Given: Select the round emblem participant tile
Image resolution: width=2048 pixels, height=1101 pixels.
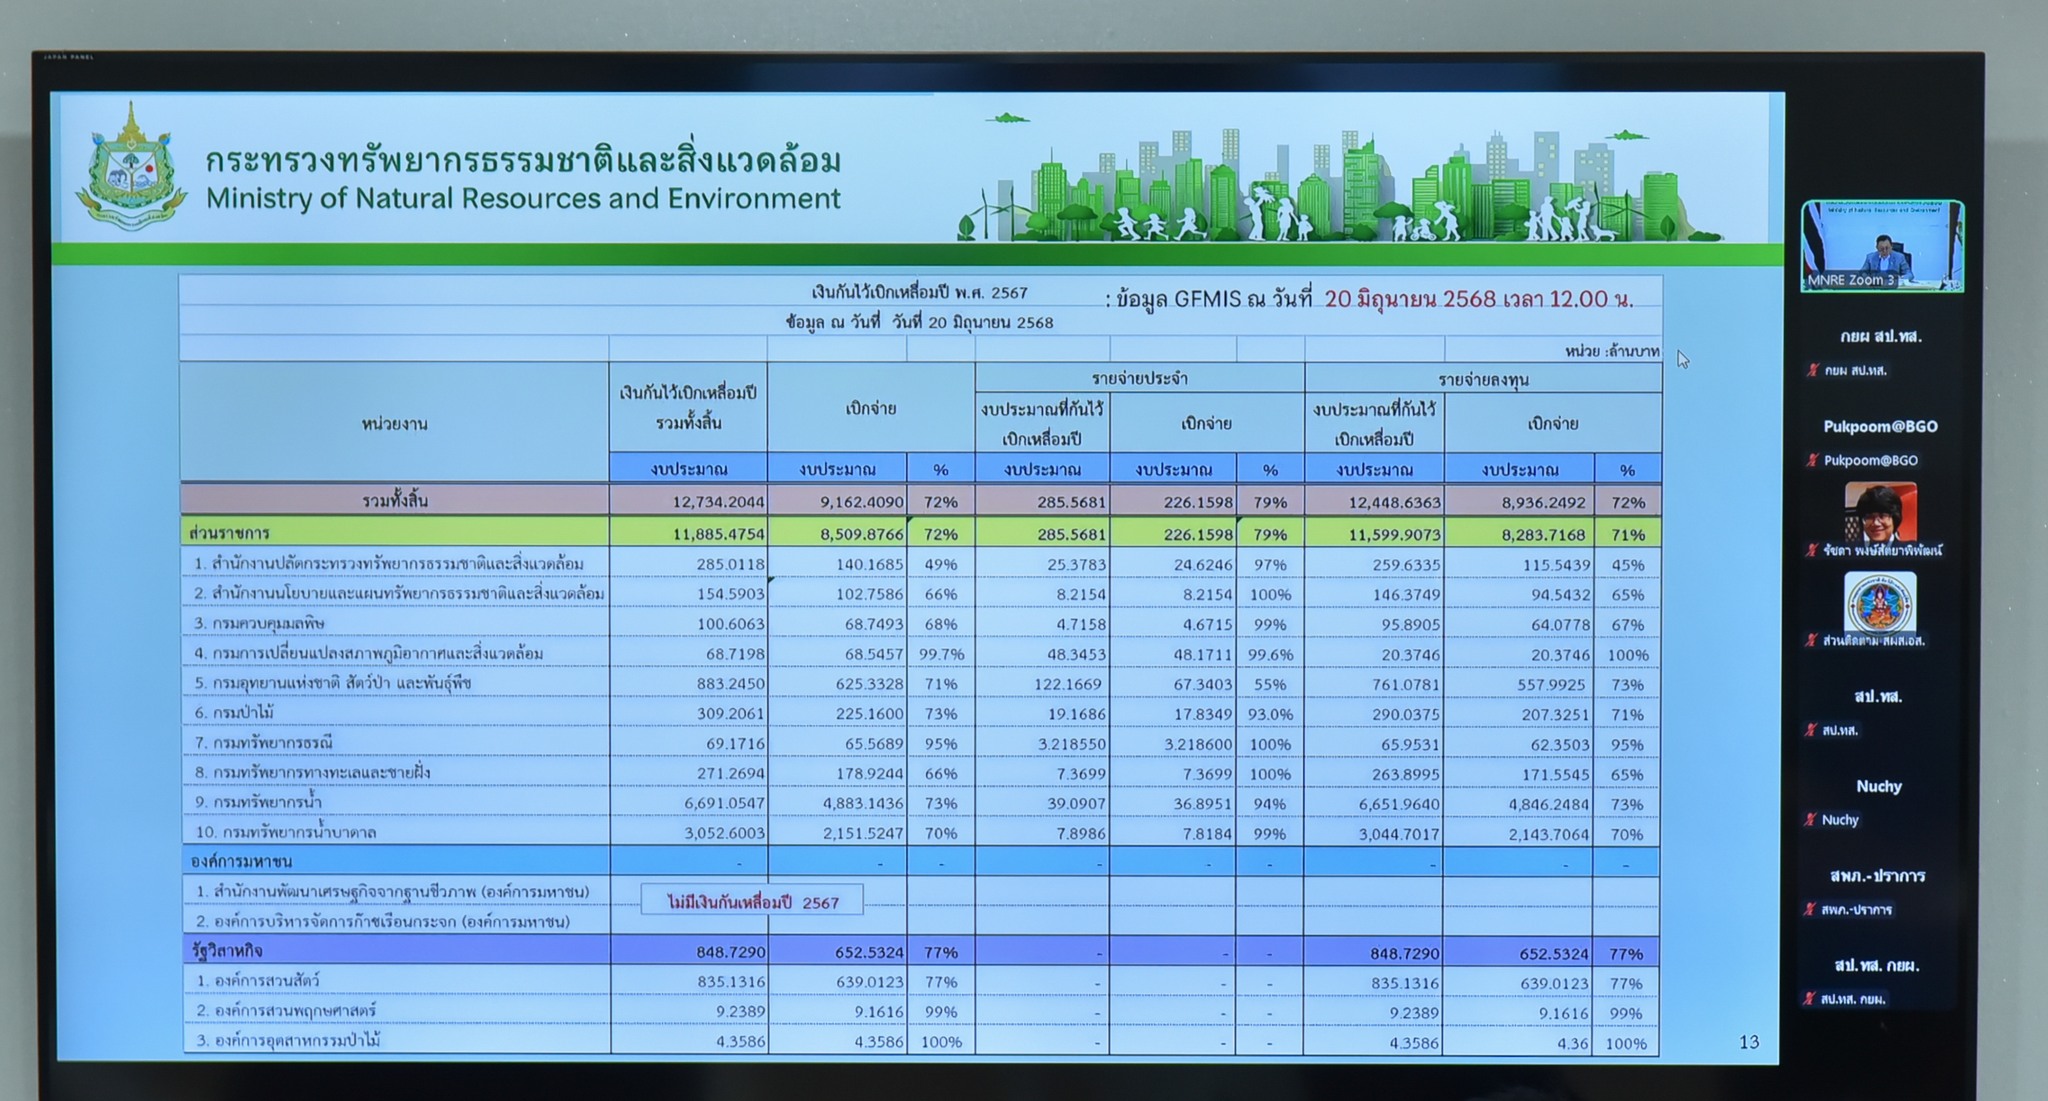Looking at the screenshot, I should click(1880, 603).
